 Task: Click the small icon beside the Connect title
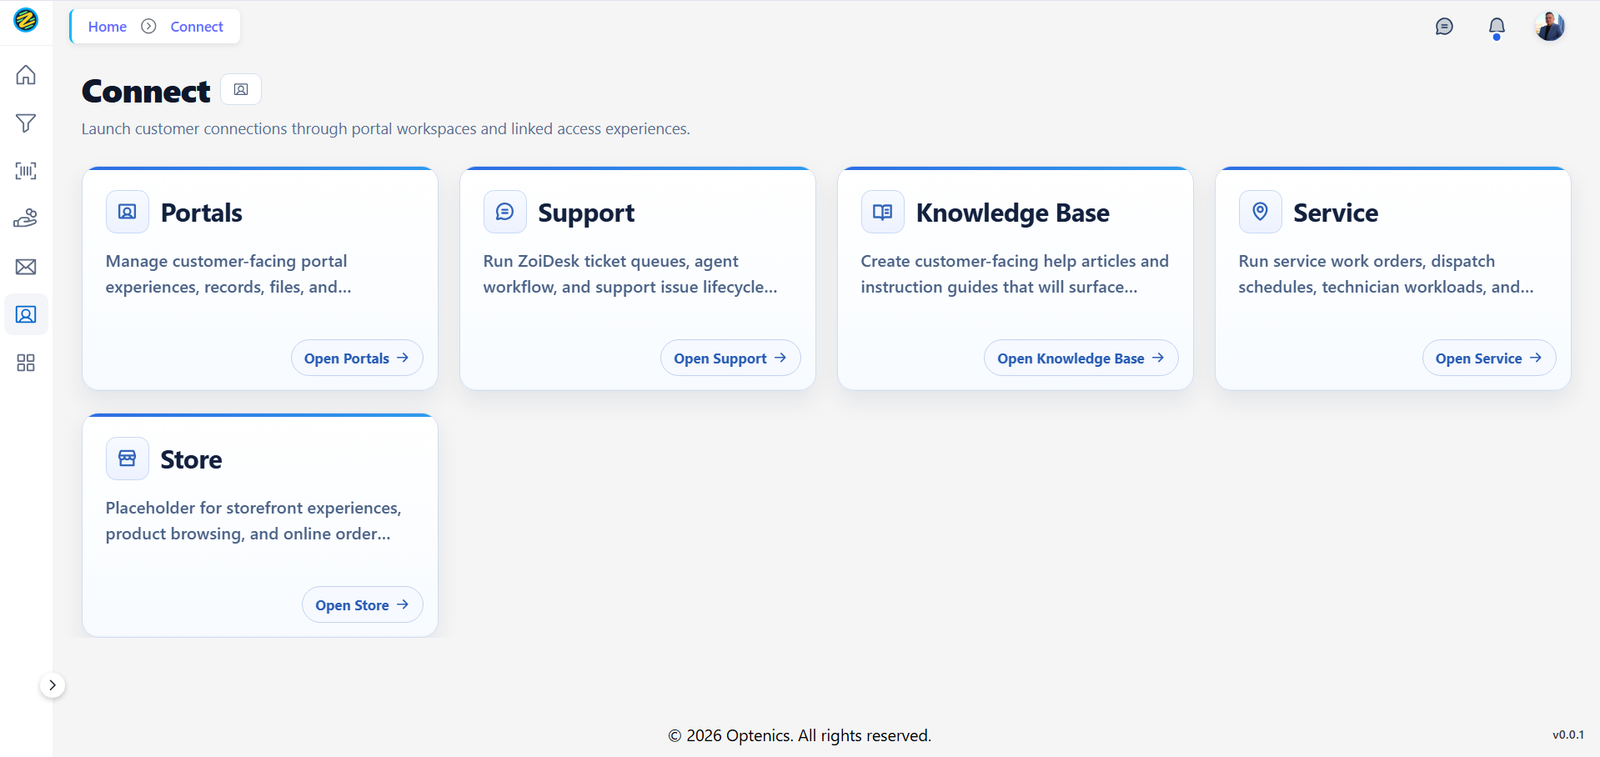pos(241,89)
